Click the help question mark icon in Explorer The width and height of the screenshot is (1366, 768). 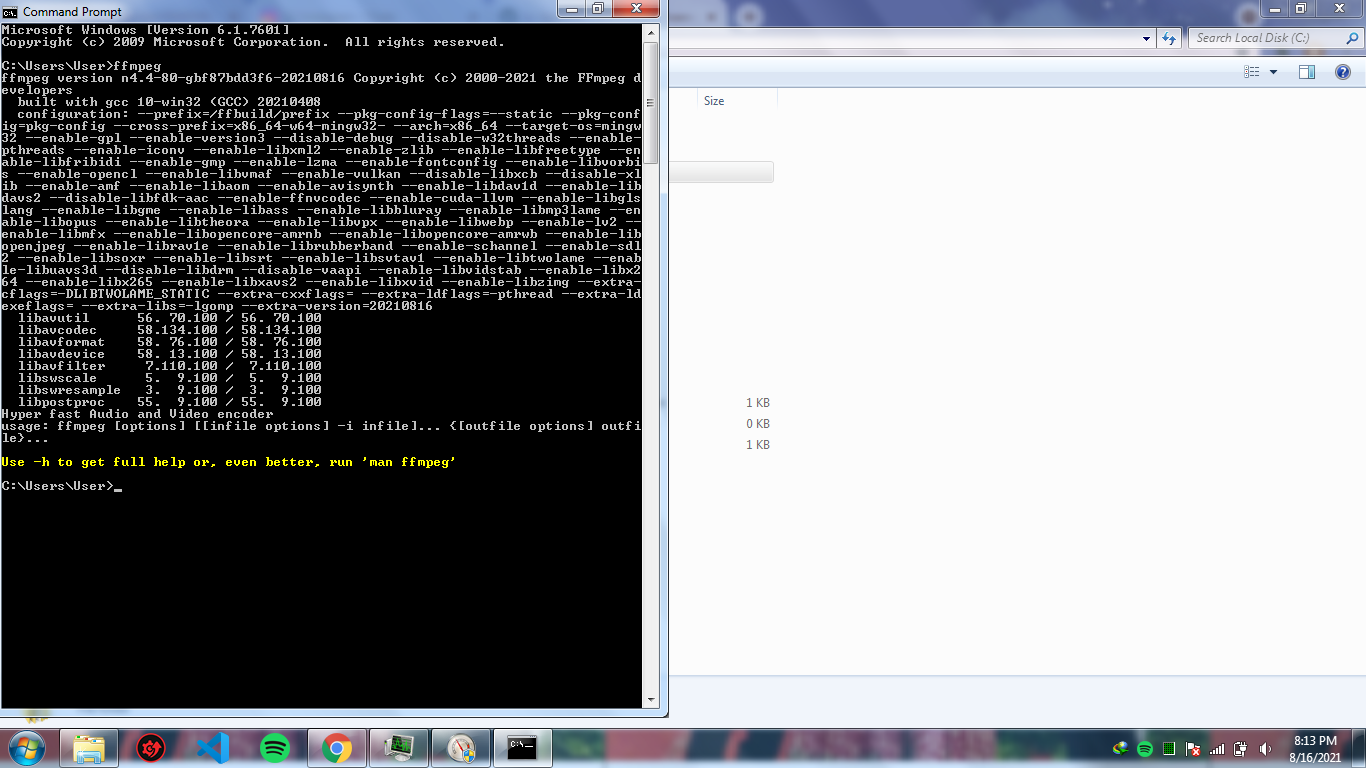1343,72
